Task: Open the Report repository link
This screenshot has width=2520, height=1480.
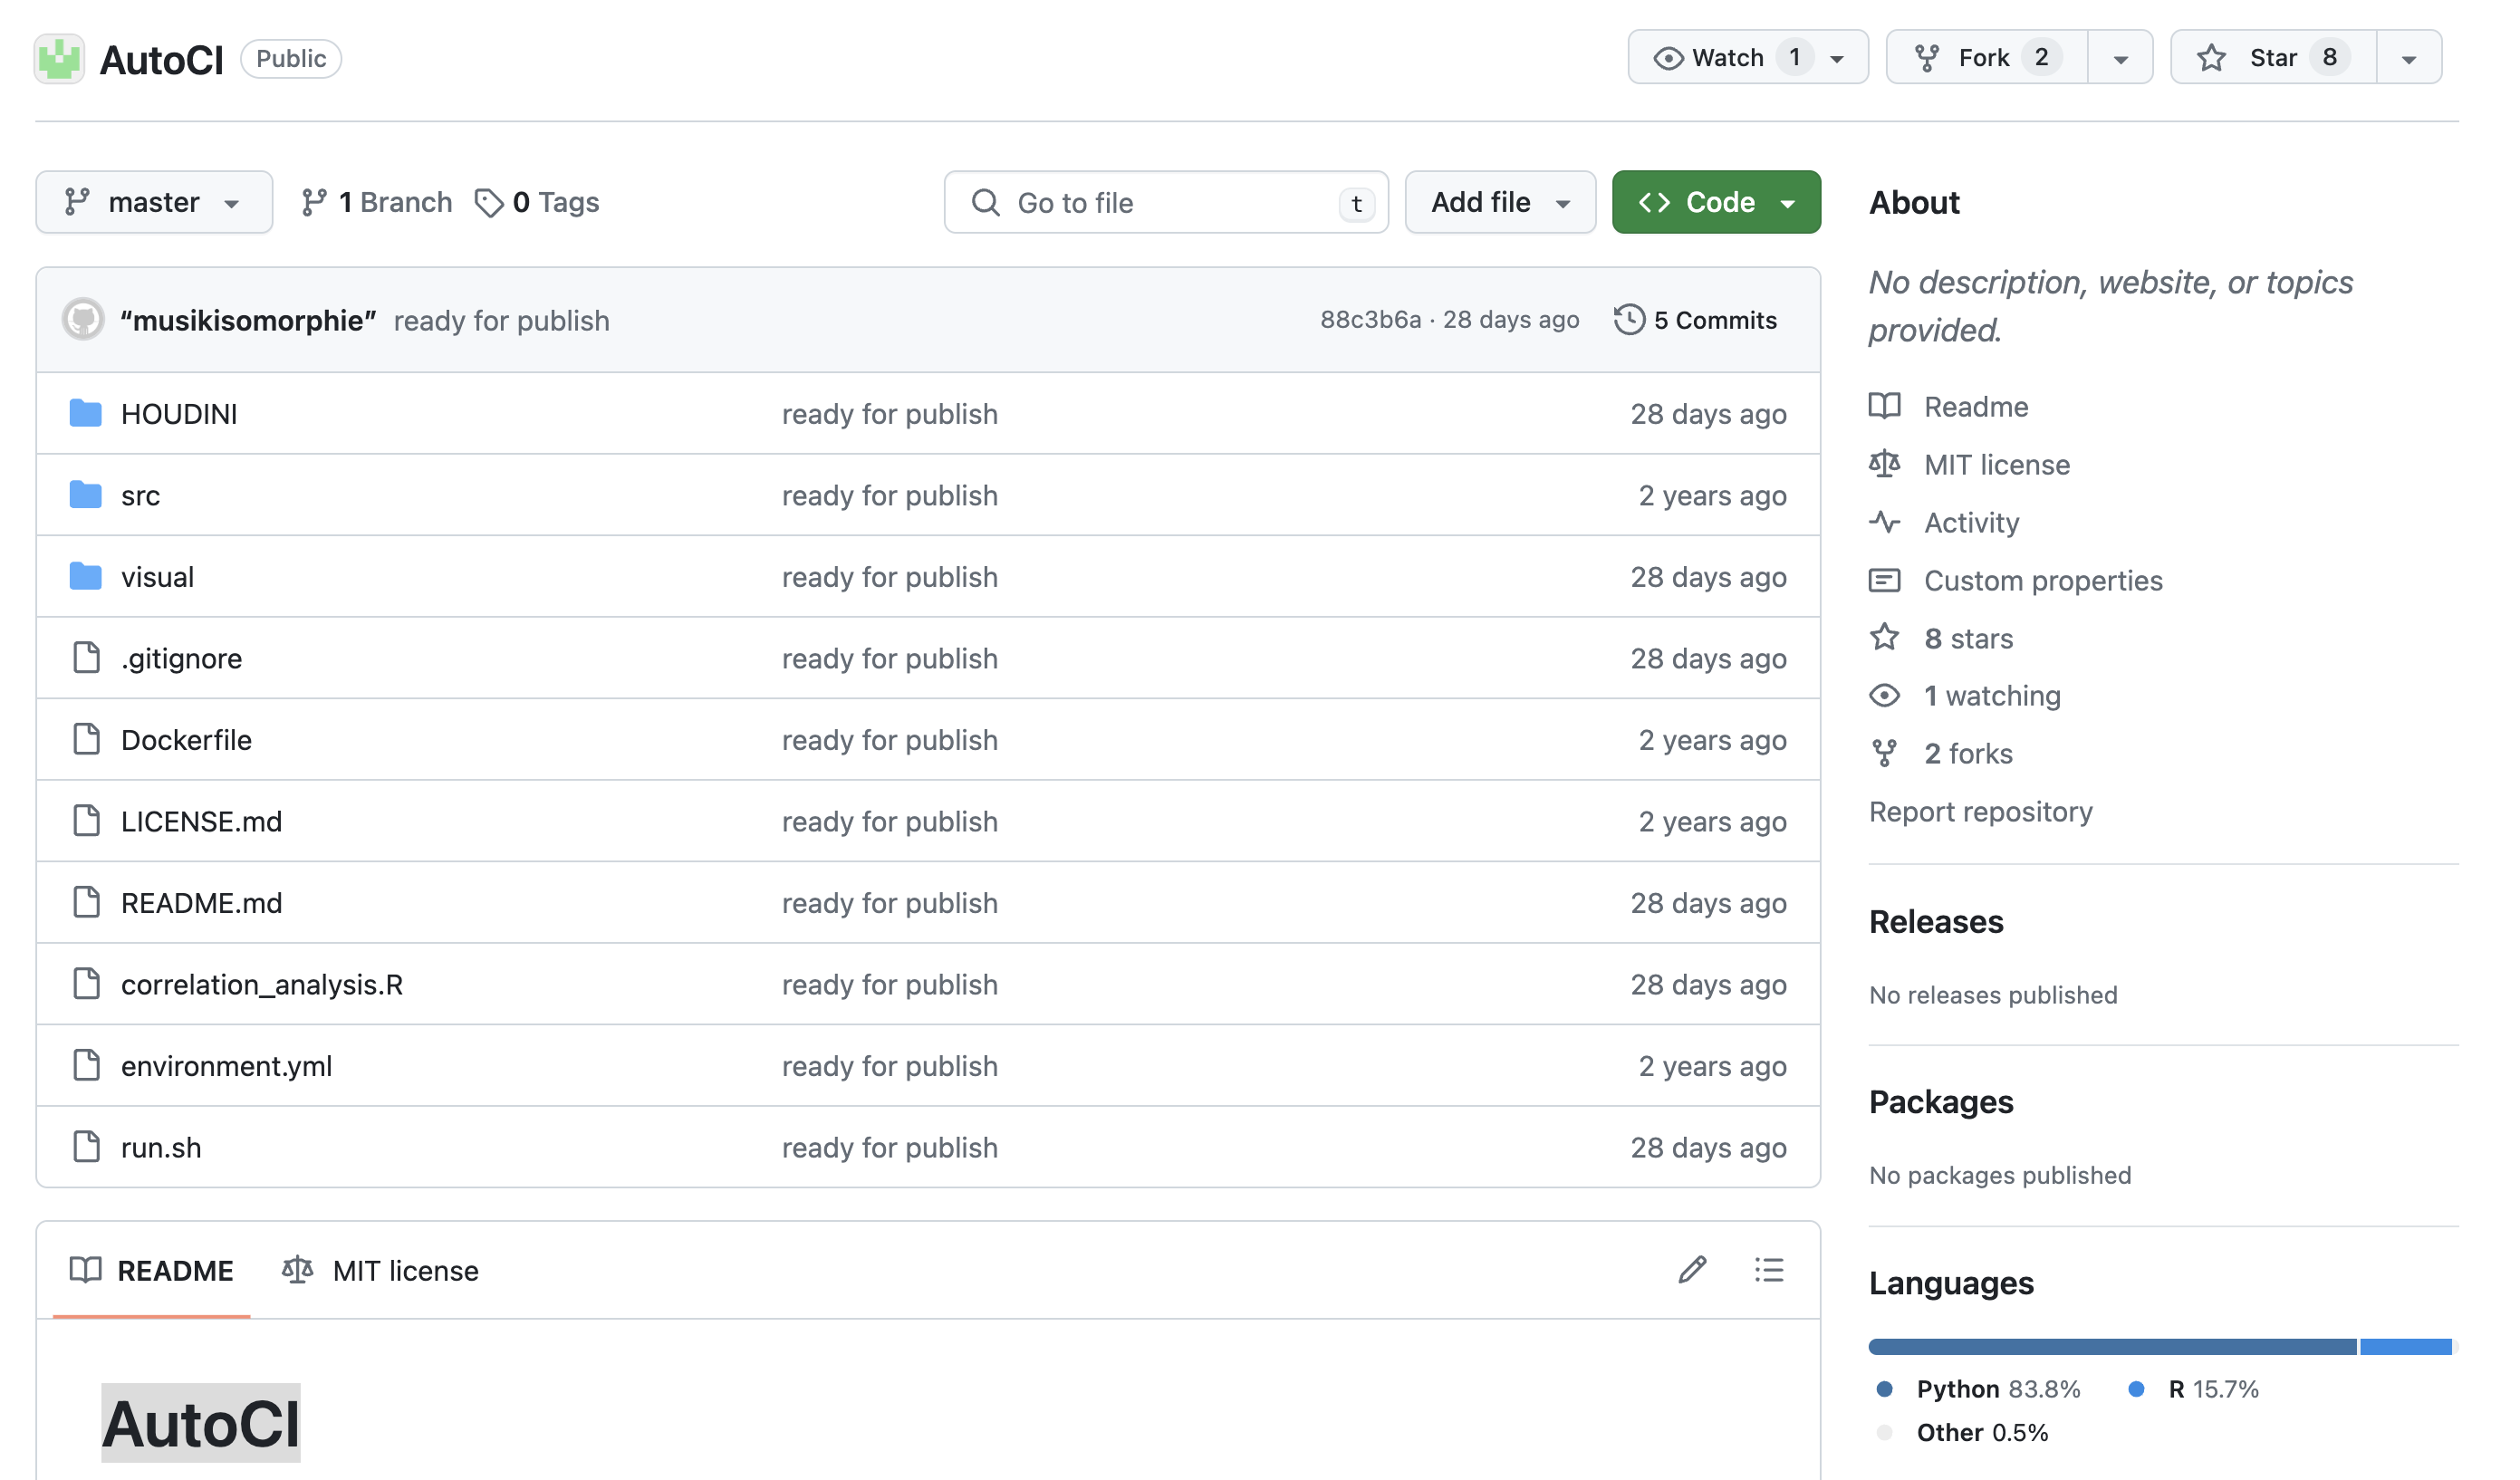Action: coord(1980,811)
